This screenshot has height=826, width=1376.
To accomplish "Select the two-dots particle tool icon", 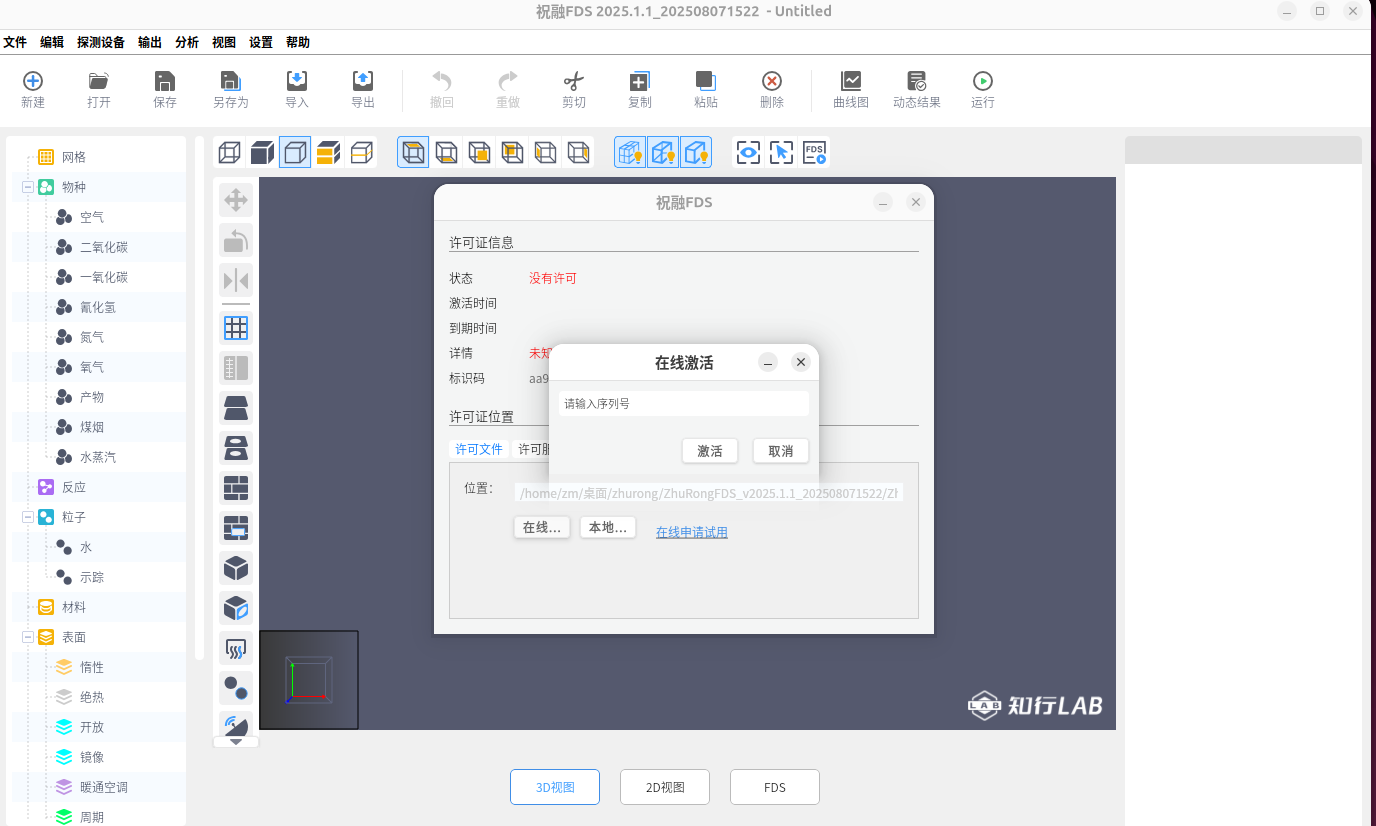I will 236,688.
